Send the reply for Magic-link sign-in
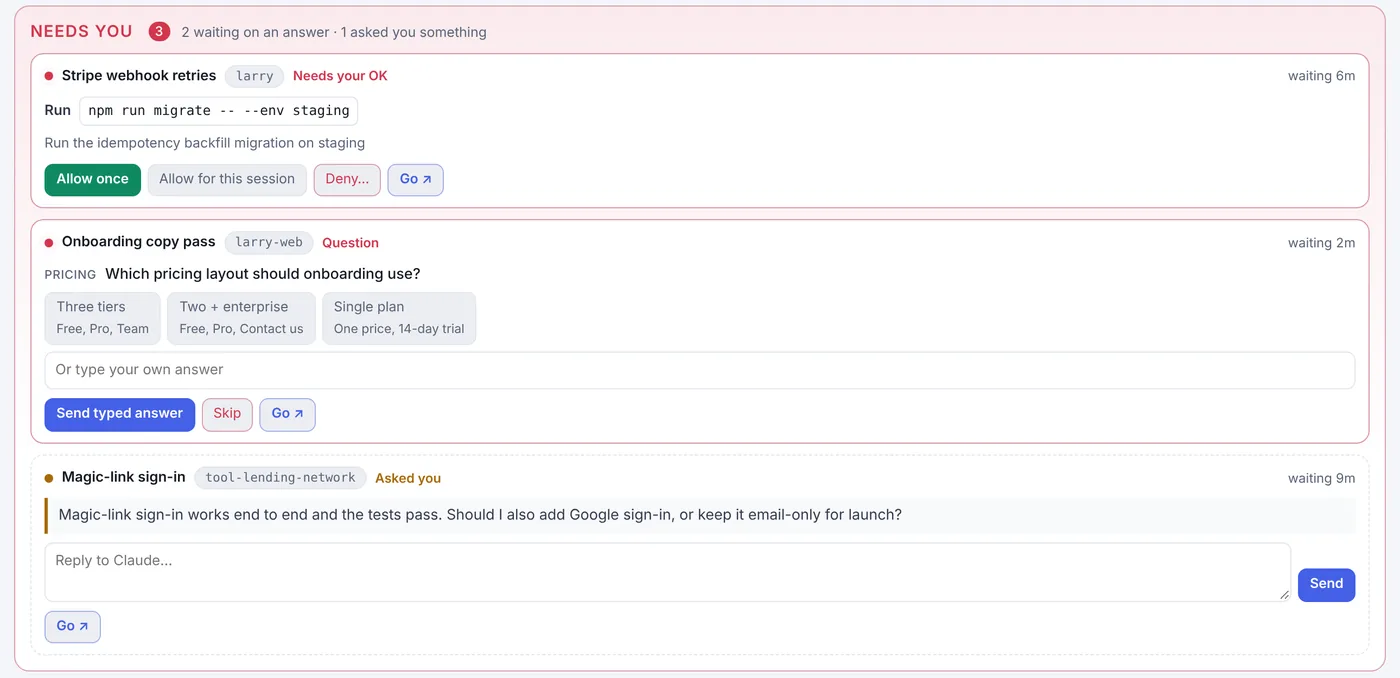This screenshot has height=678, width=1400. (x=1326, y=584)
